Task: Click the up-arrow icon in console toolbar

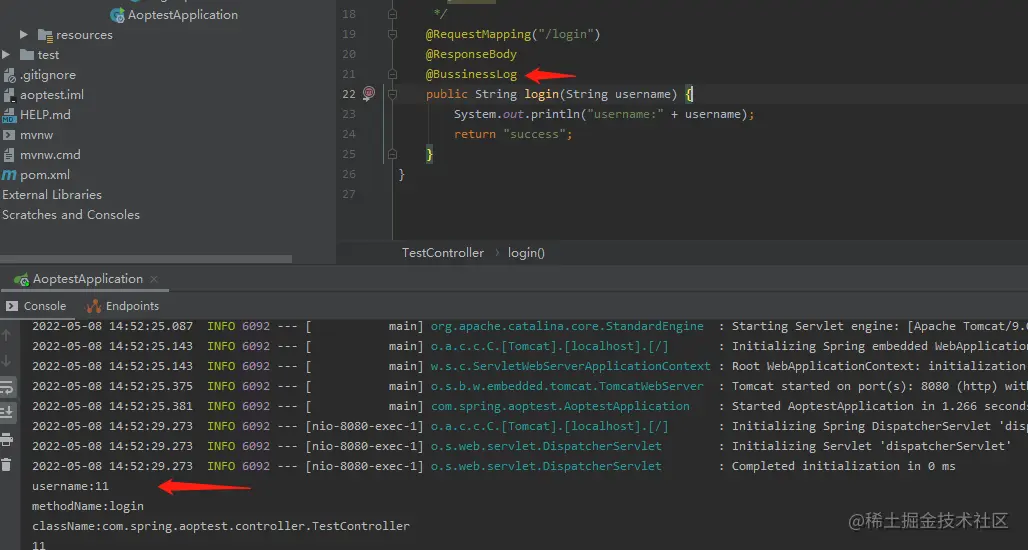Action: point(7,336)
